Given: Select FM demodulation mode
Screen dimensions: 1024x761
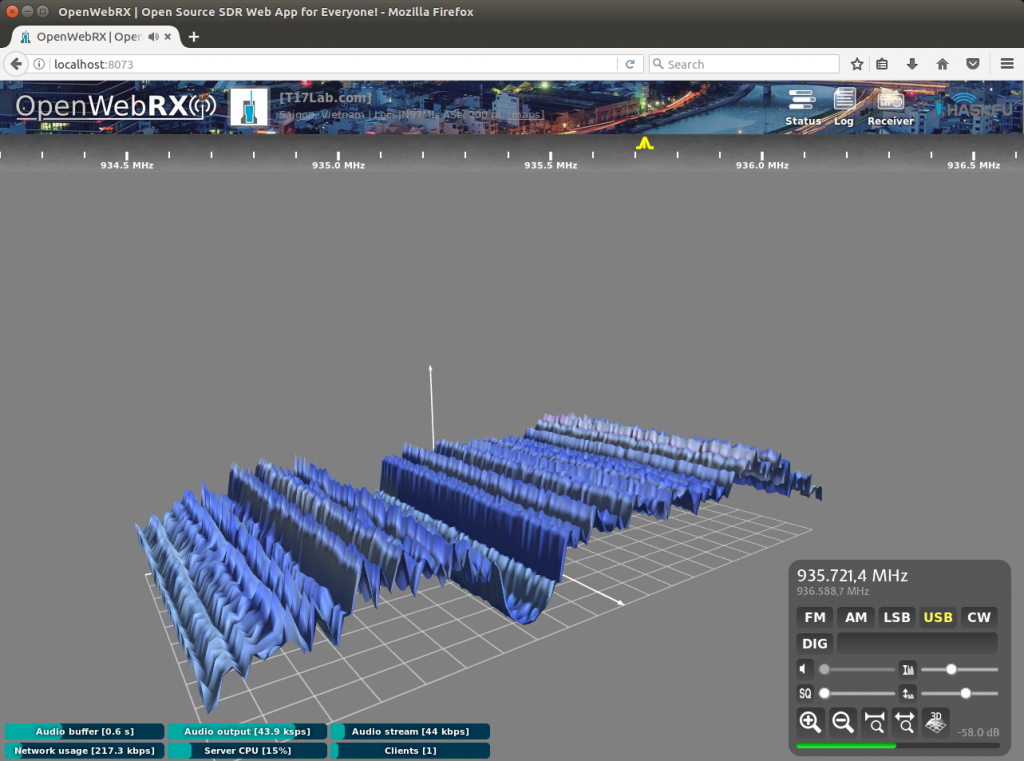Looking at the screenshot, I should pos(815,617).
